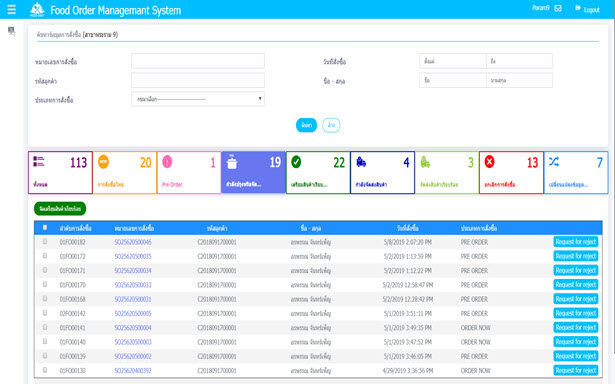Open order link SO2562050034
The width and height of the screenshot is (615, 384).
(x=133, y=271)
